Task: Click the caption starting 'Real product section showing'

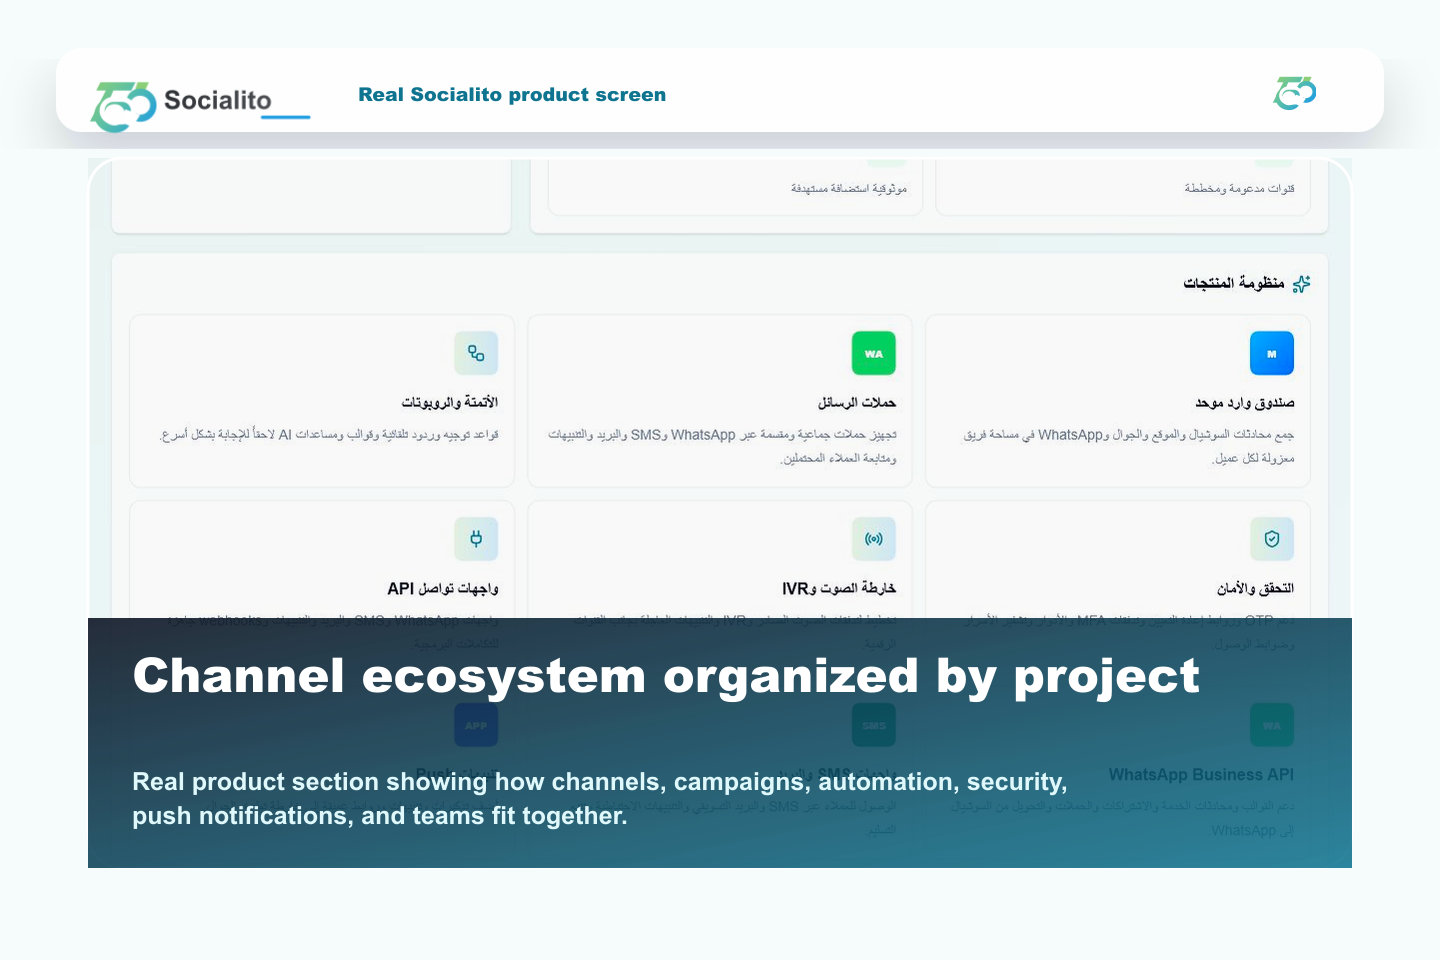Action: pos(600,799)
